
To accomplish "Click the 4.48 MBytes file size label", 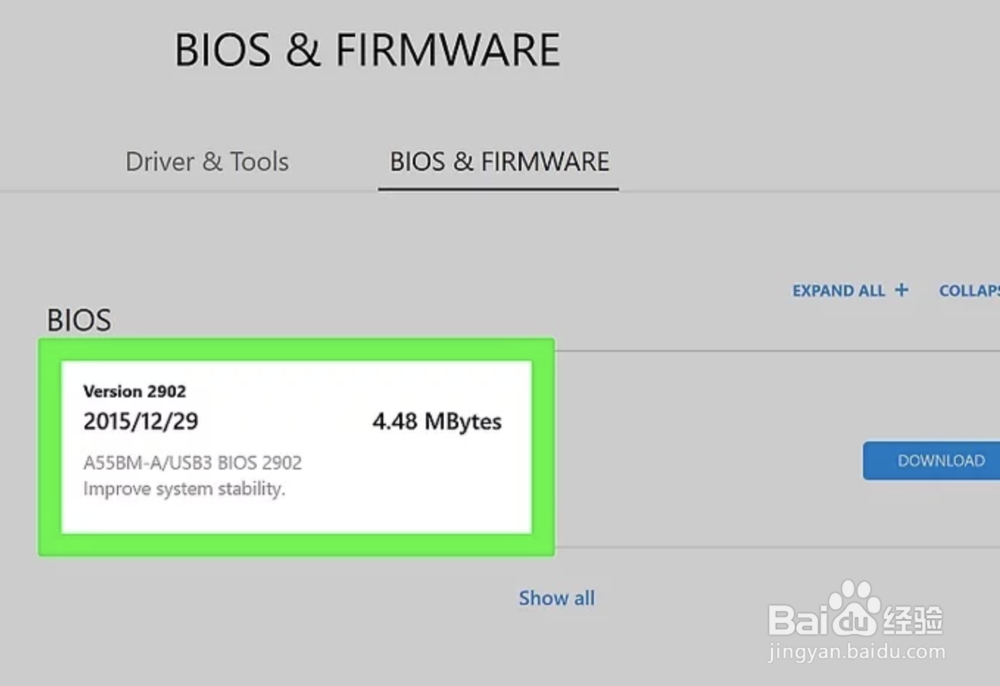I will click(x=437, y=421).
